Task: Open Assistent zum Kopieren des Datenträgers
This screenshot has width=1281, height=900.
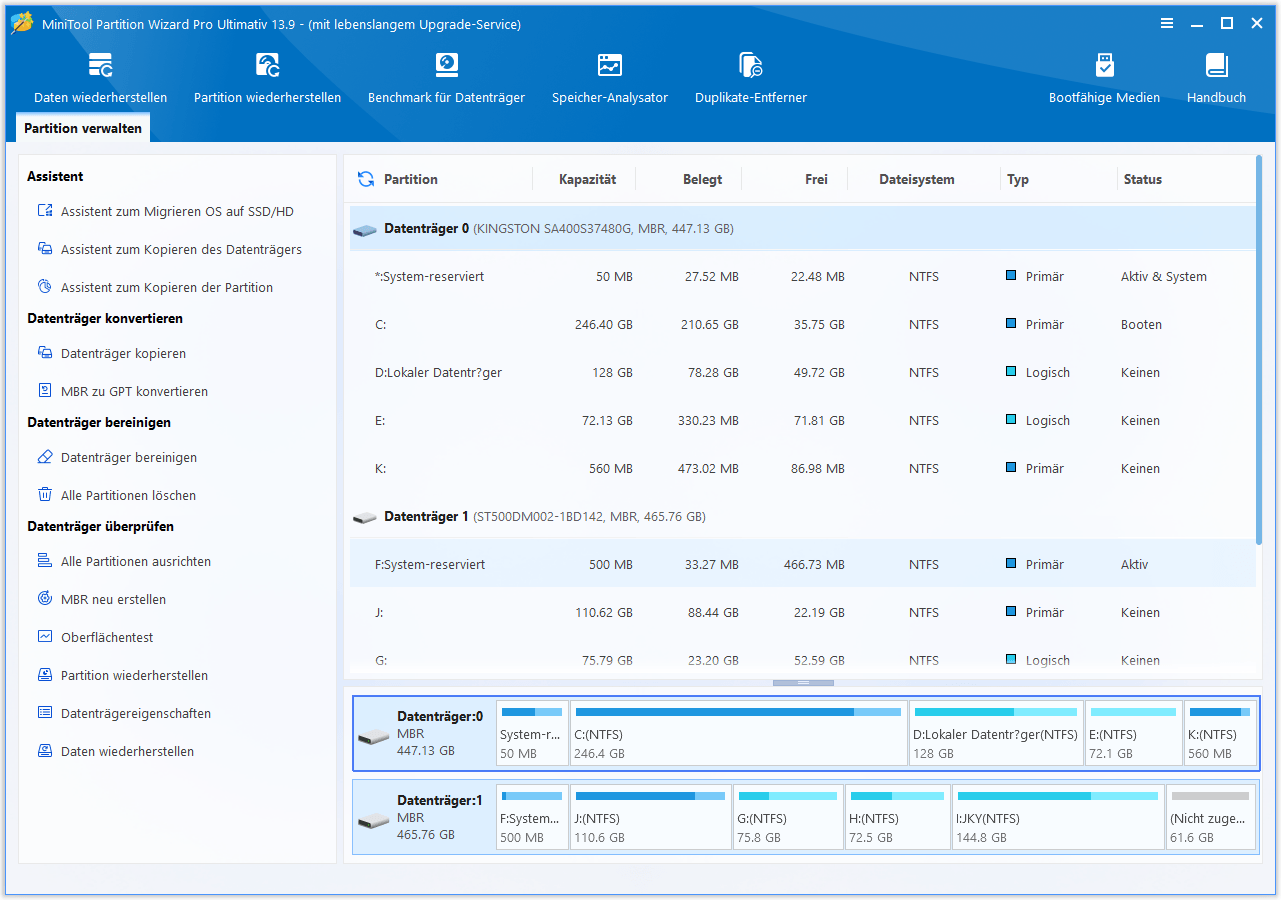Action: (x=170, y=249)
